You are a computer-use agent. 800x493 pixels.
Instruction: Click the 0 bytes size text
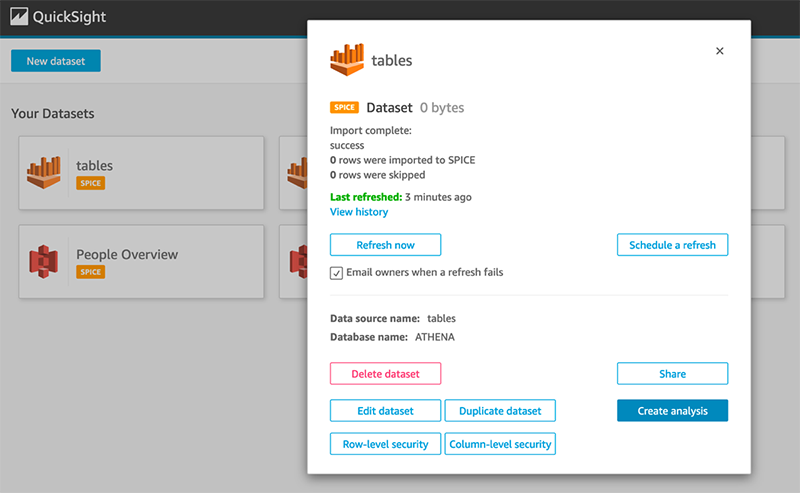click(442, 108)
